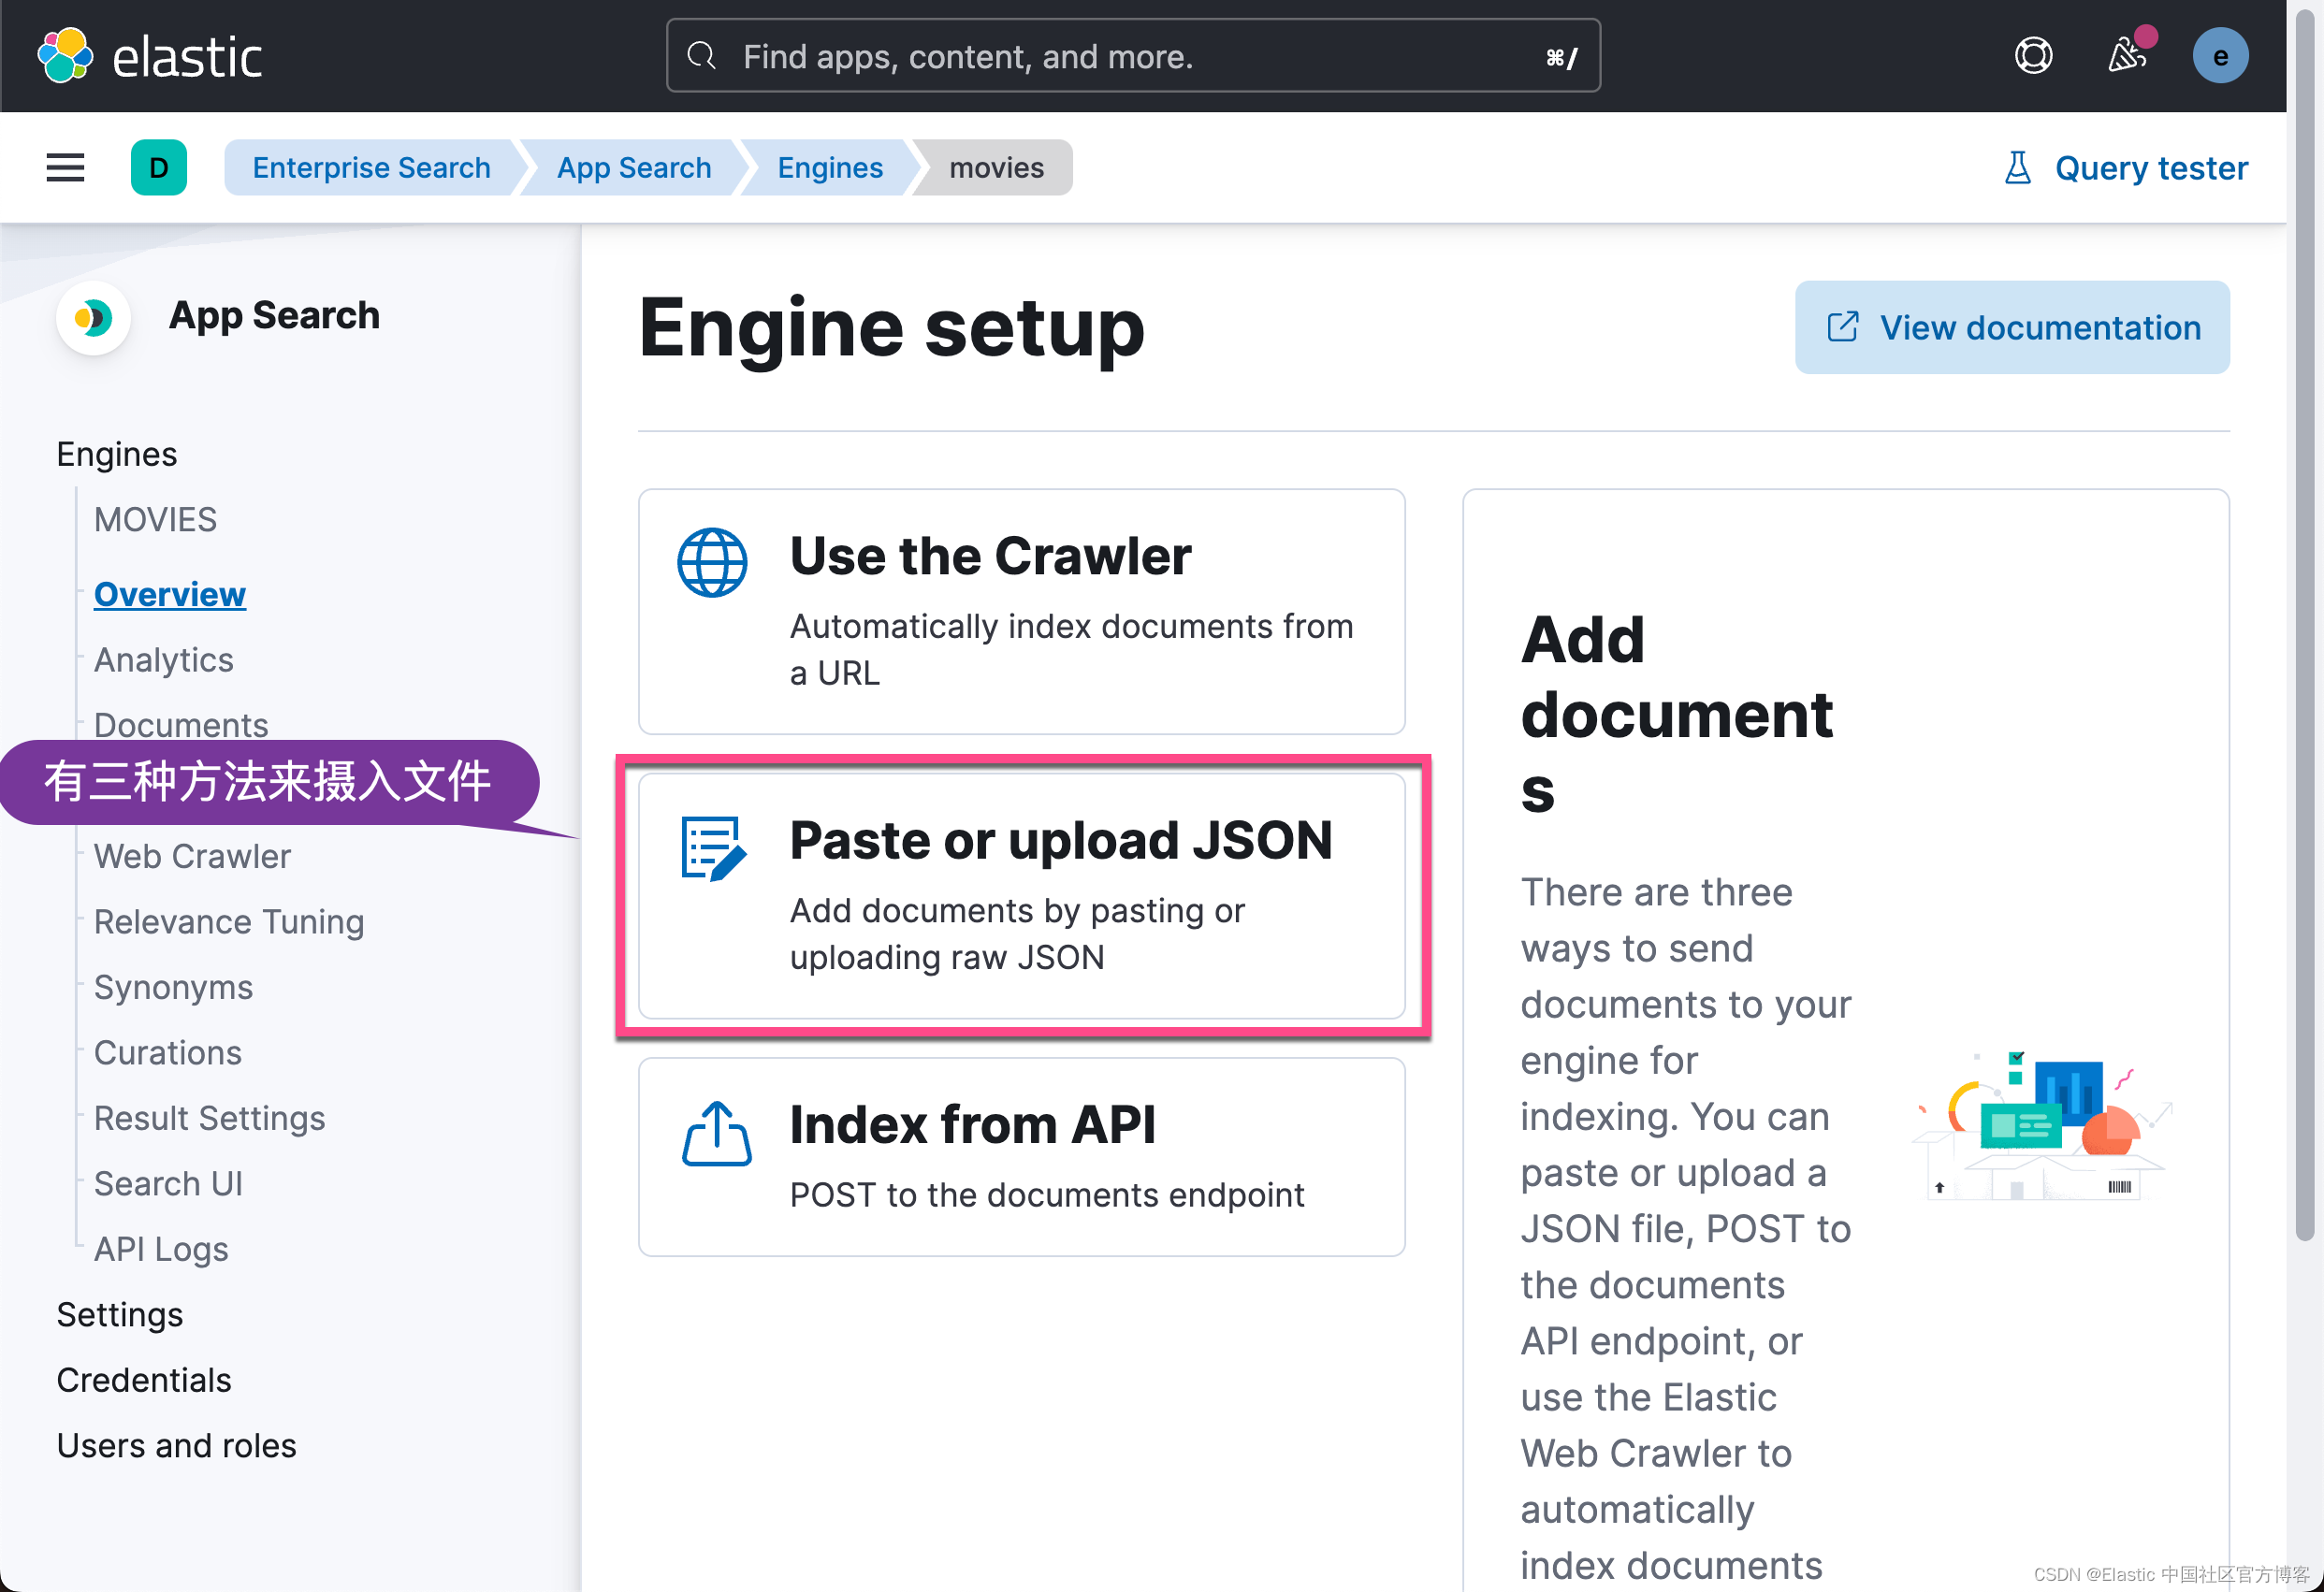Viewport: 2324px width, 1592px height.
Task: Go to the Engines breadcrumb
Action: coord(830,167)
